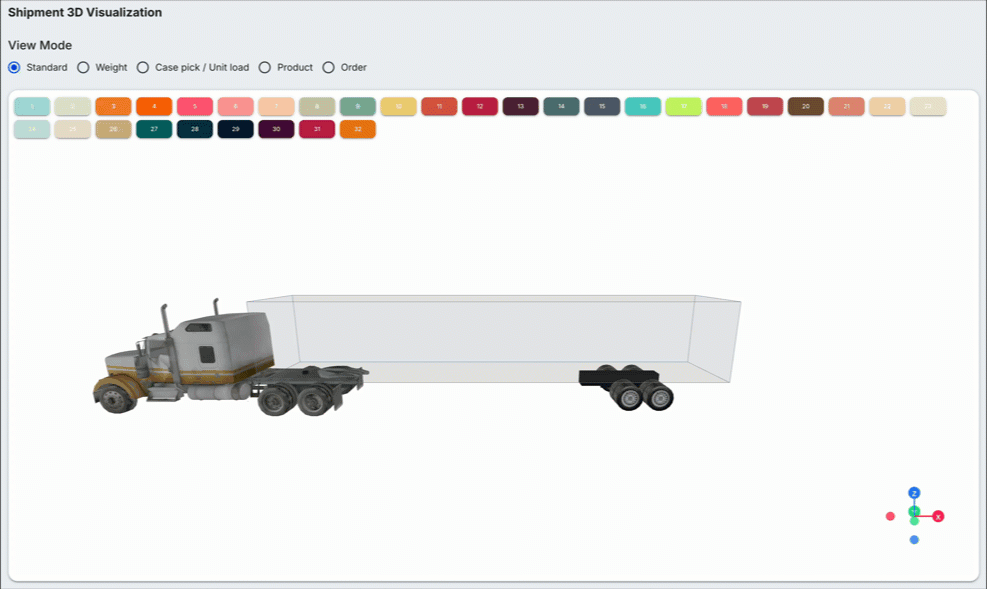Click the dark navy swatch 29
The image size is (987, 589).
point(235,129)
